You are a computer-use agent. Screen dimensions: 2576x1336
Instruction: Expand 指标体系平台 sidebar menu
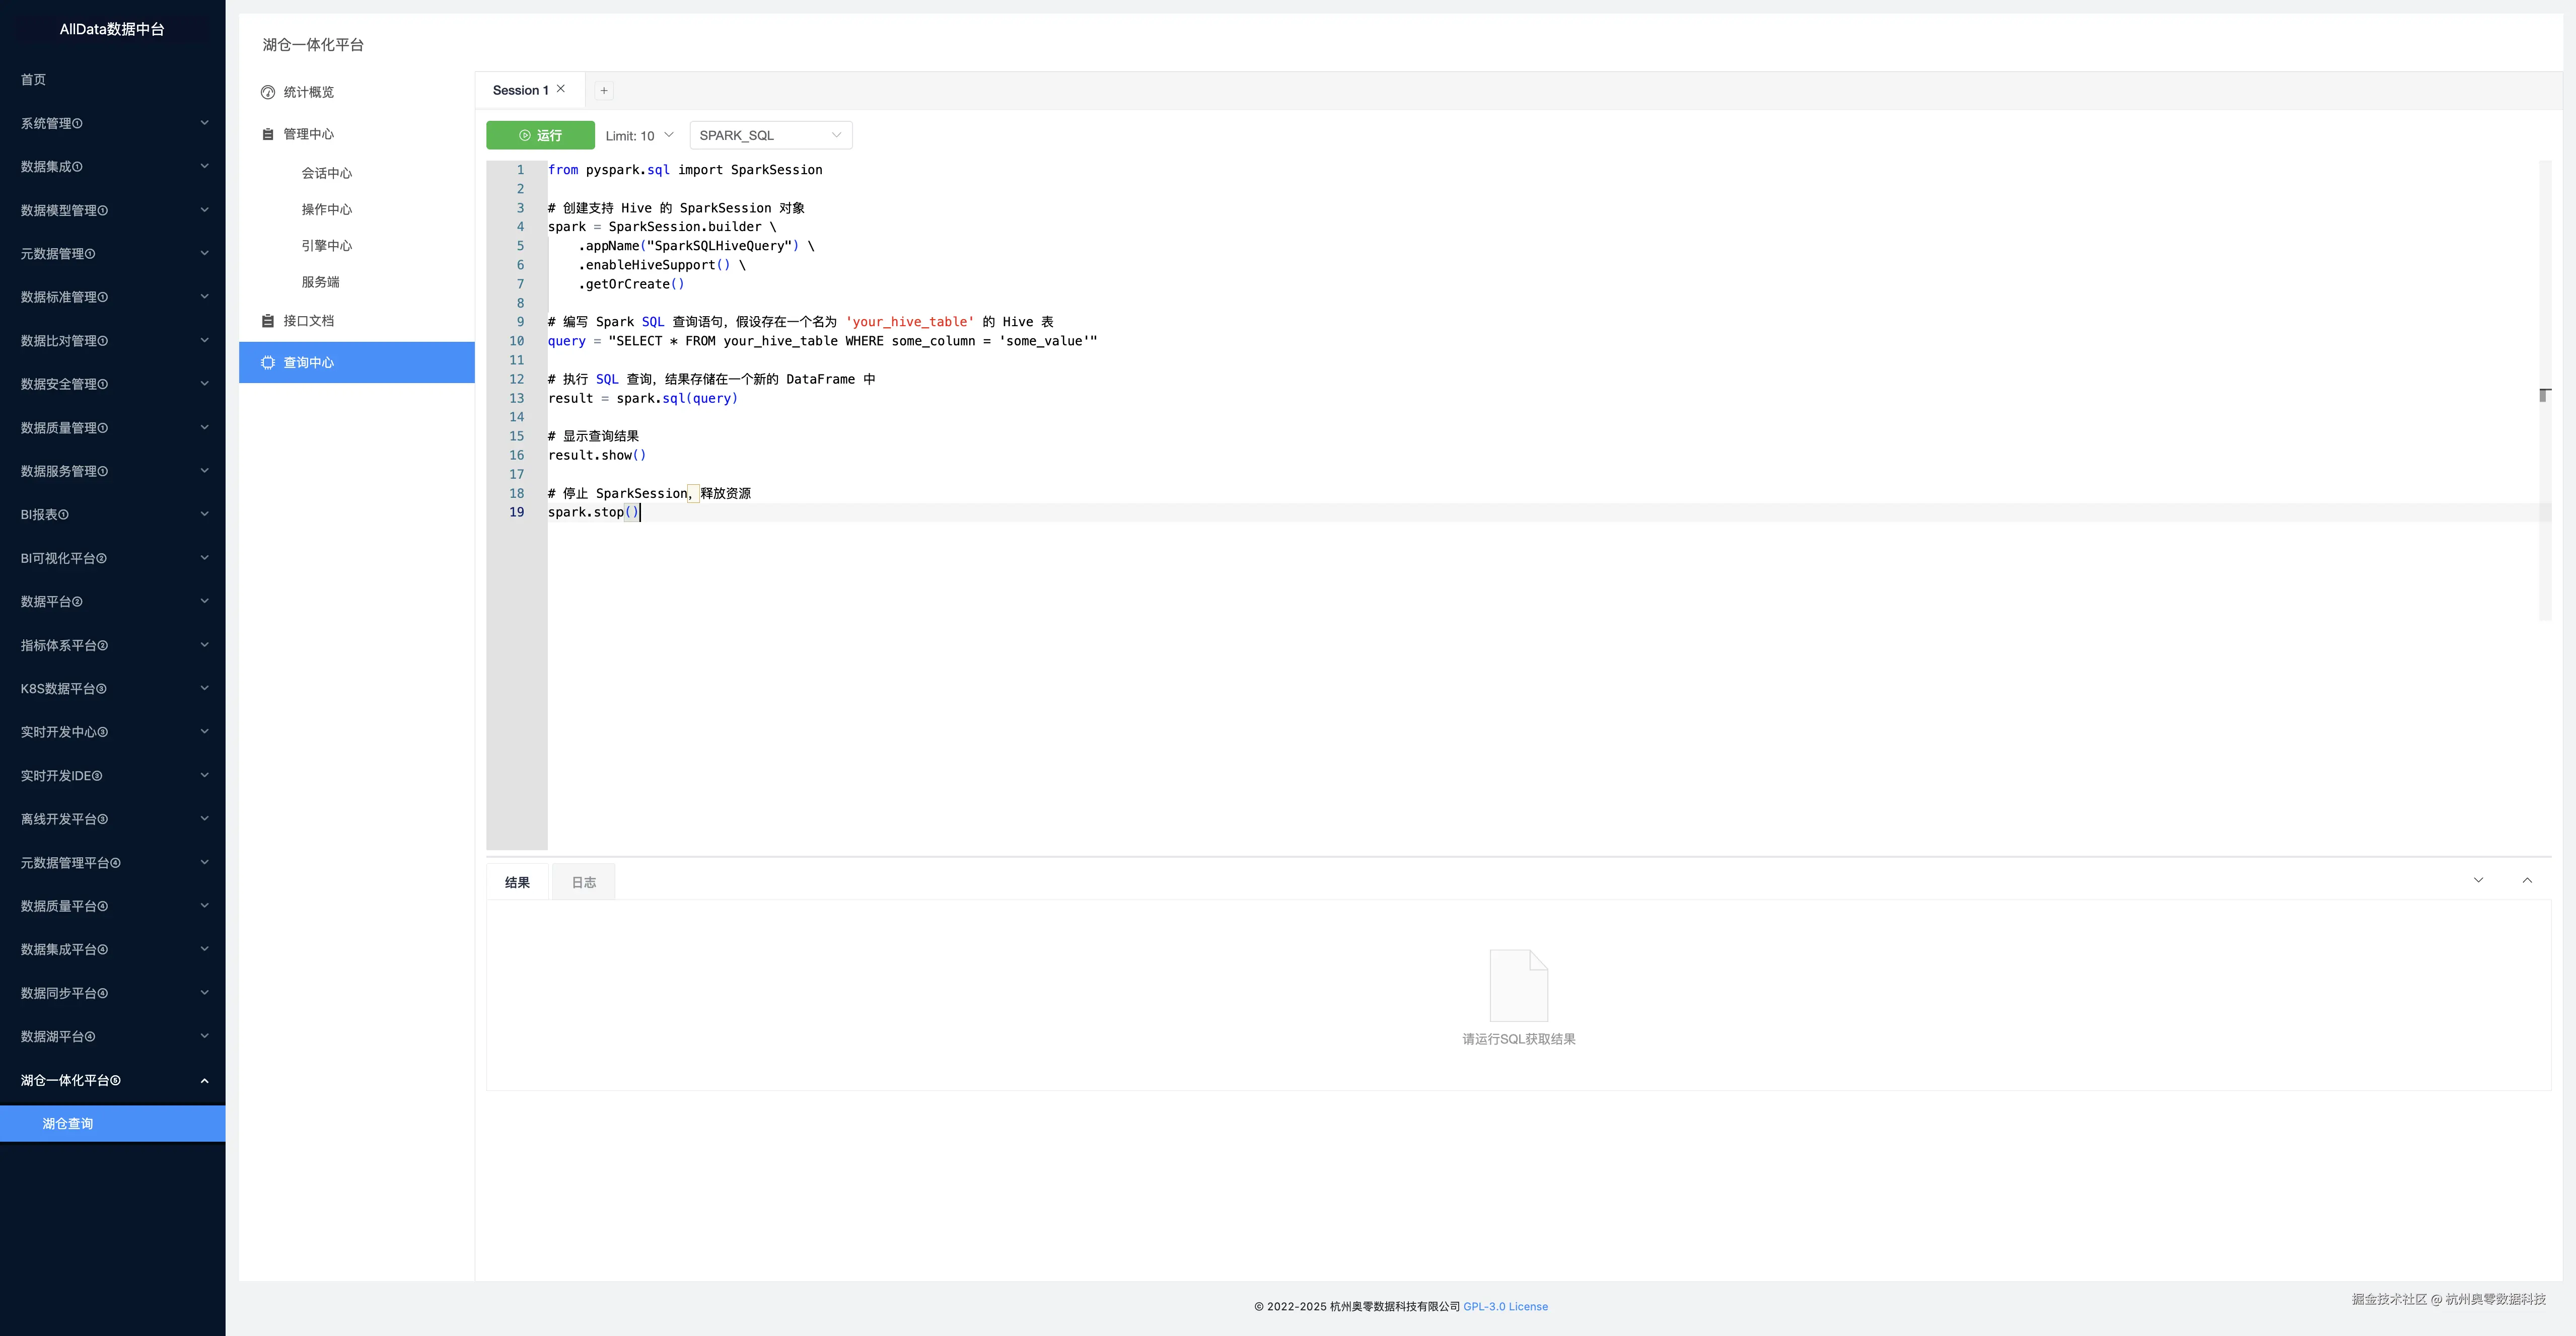(112, 645)
